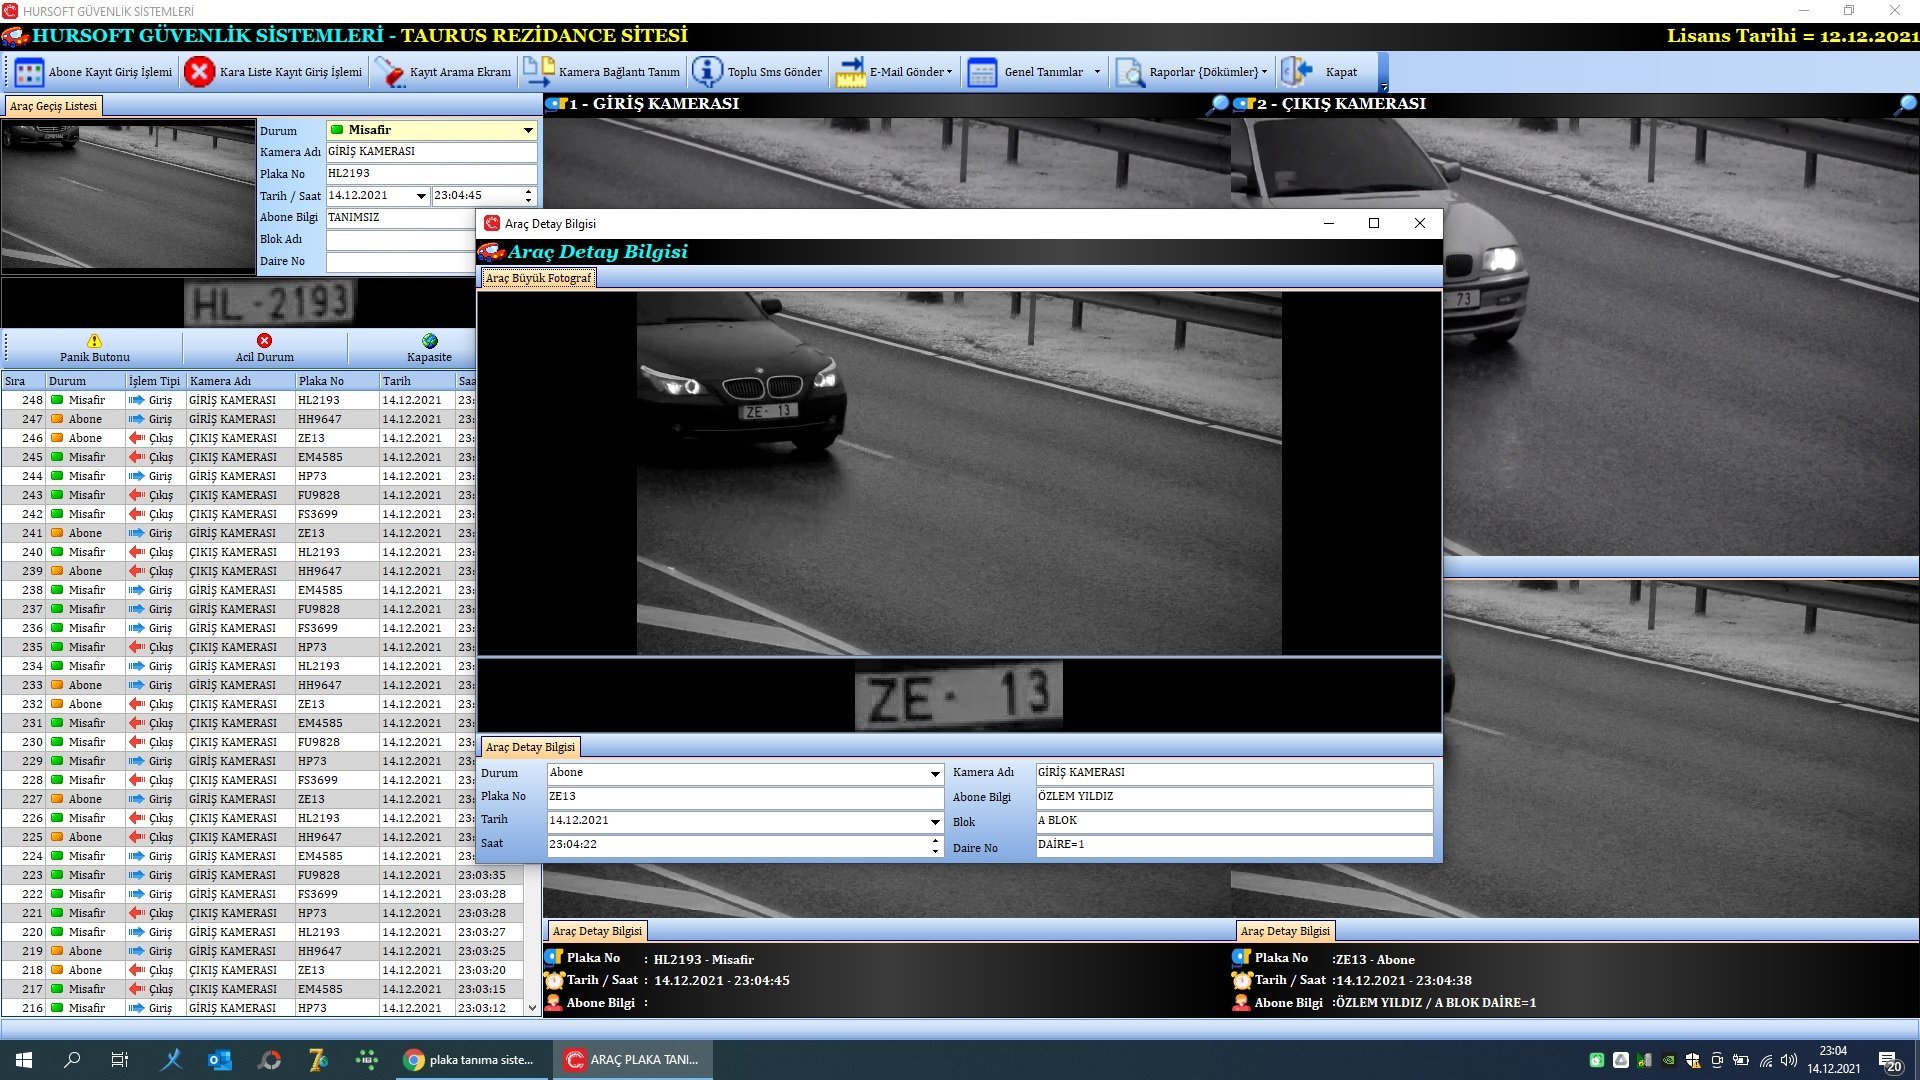Click the Kapat exit icon

(x=1296, y=72)
